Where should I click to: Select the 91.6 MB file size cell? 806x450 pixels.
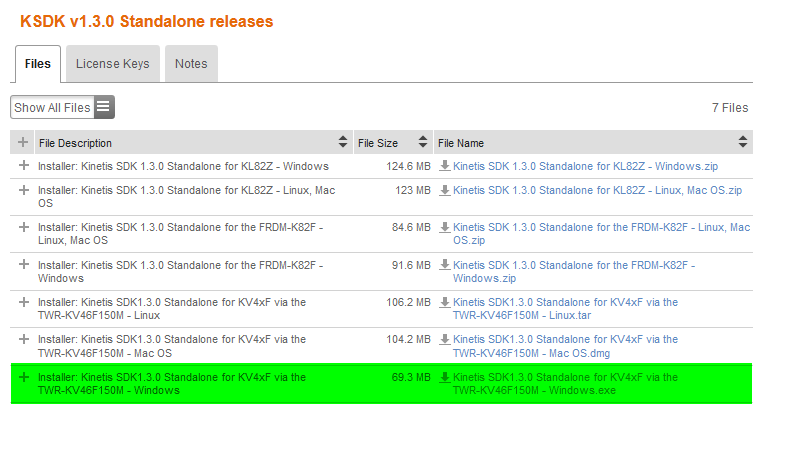coord(411,265)
